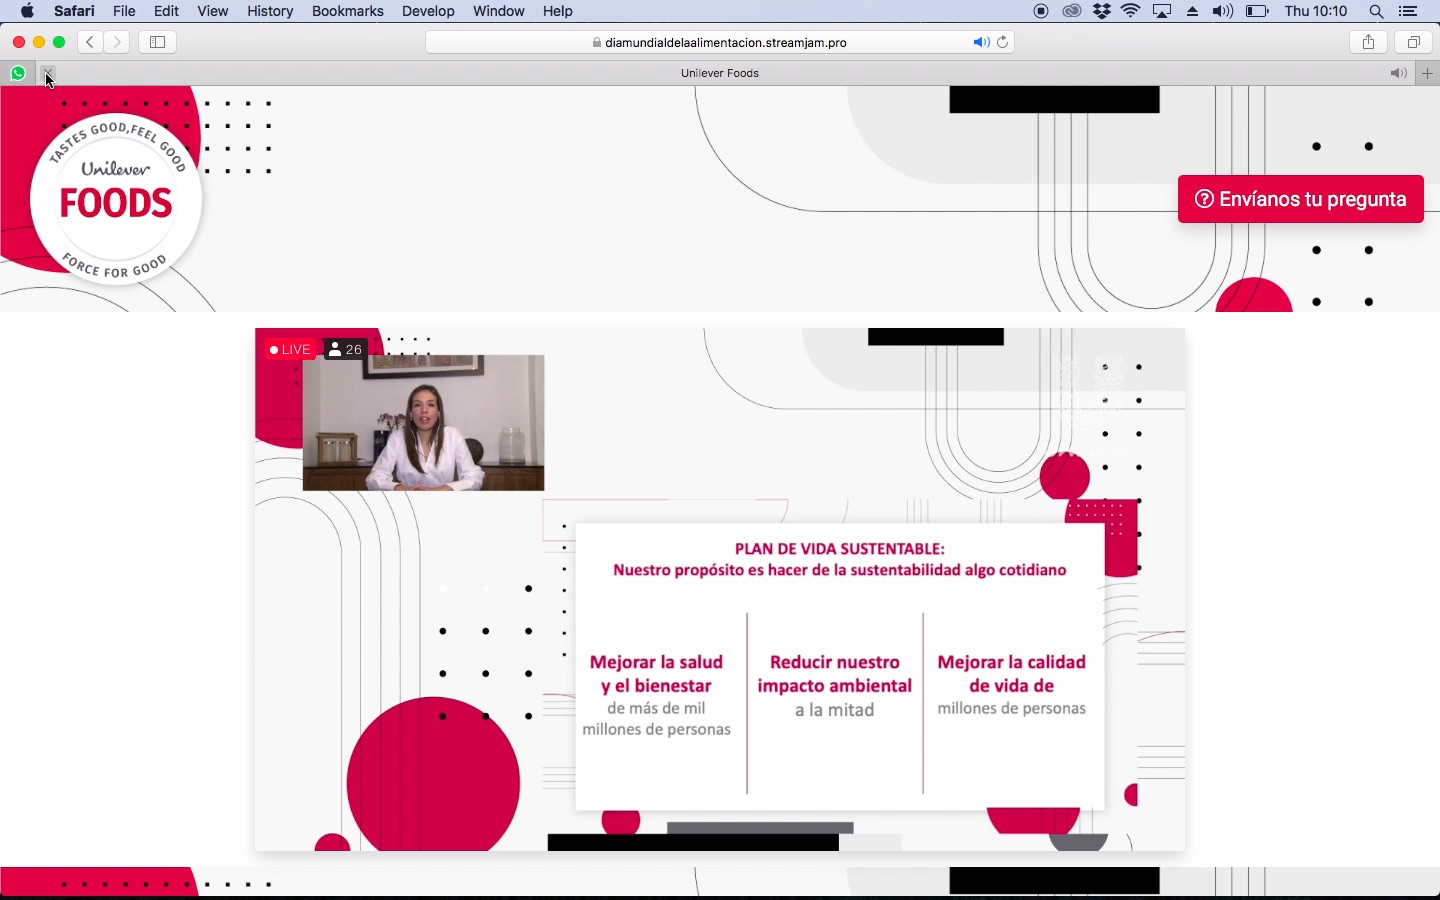The image size is (1440, 900).
Task: Toggle the Safari sidebar
Action: (x=157, y=42)
